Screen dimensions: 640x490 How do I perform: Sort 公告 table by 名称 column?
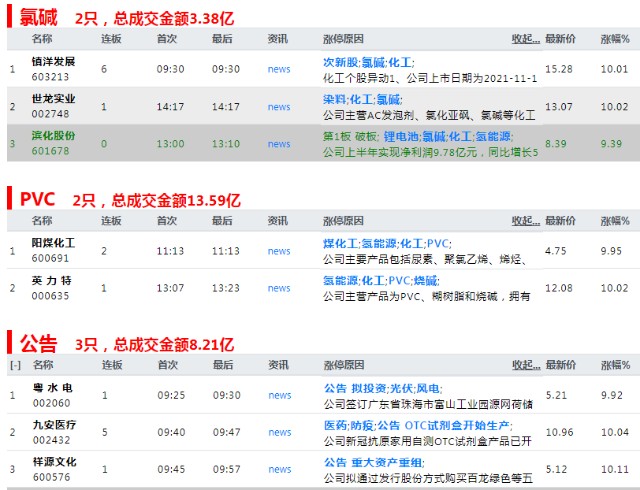click(43, 365)
